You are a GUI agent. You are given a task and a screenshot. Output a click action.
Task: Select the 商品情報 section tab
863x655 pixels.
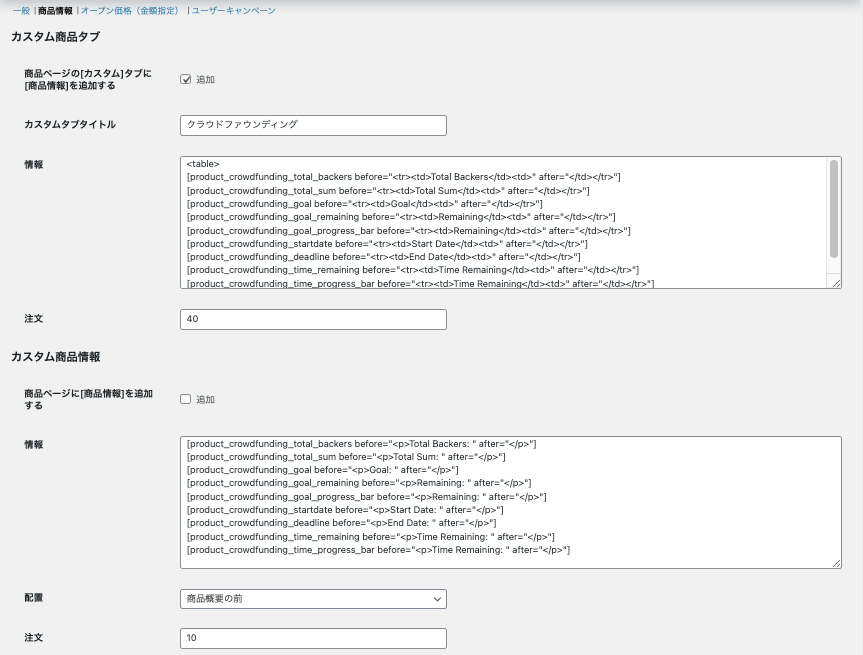tap(55, 11)
